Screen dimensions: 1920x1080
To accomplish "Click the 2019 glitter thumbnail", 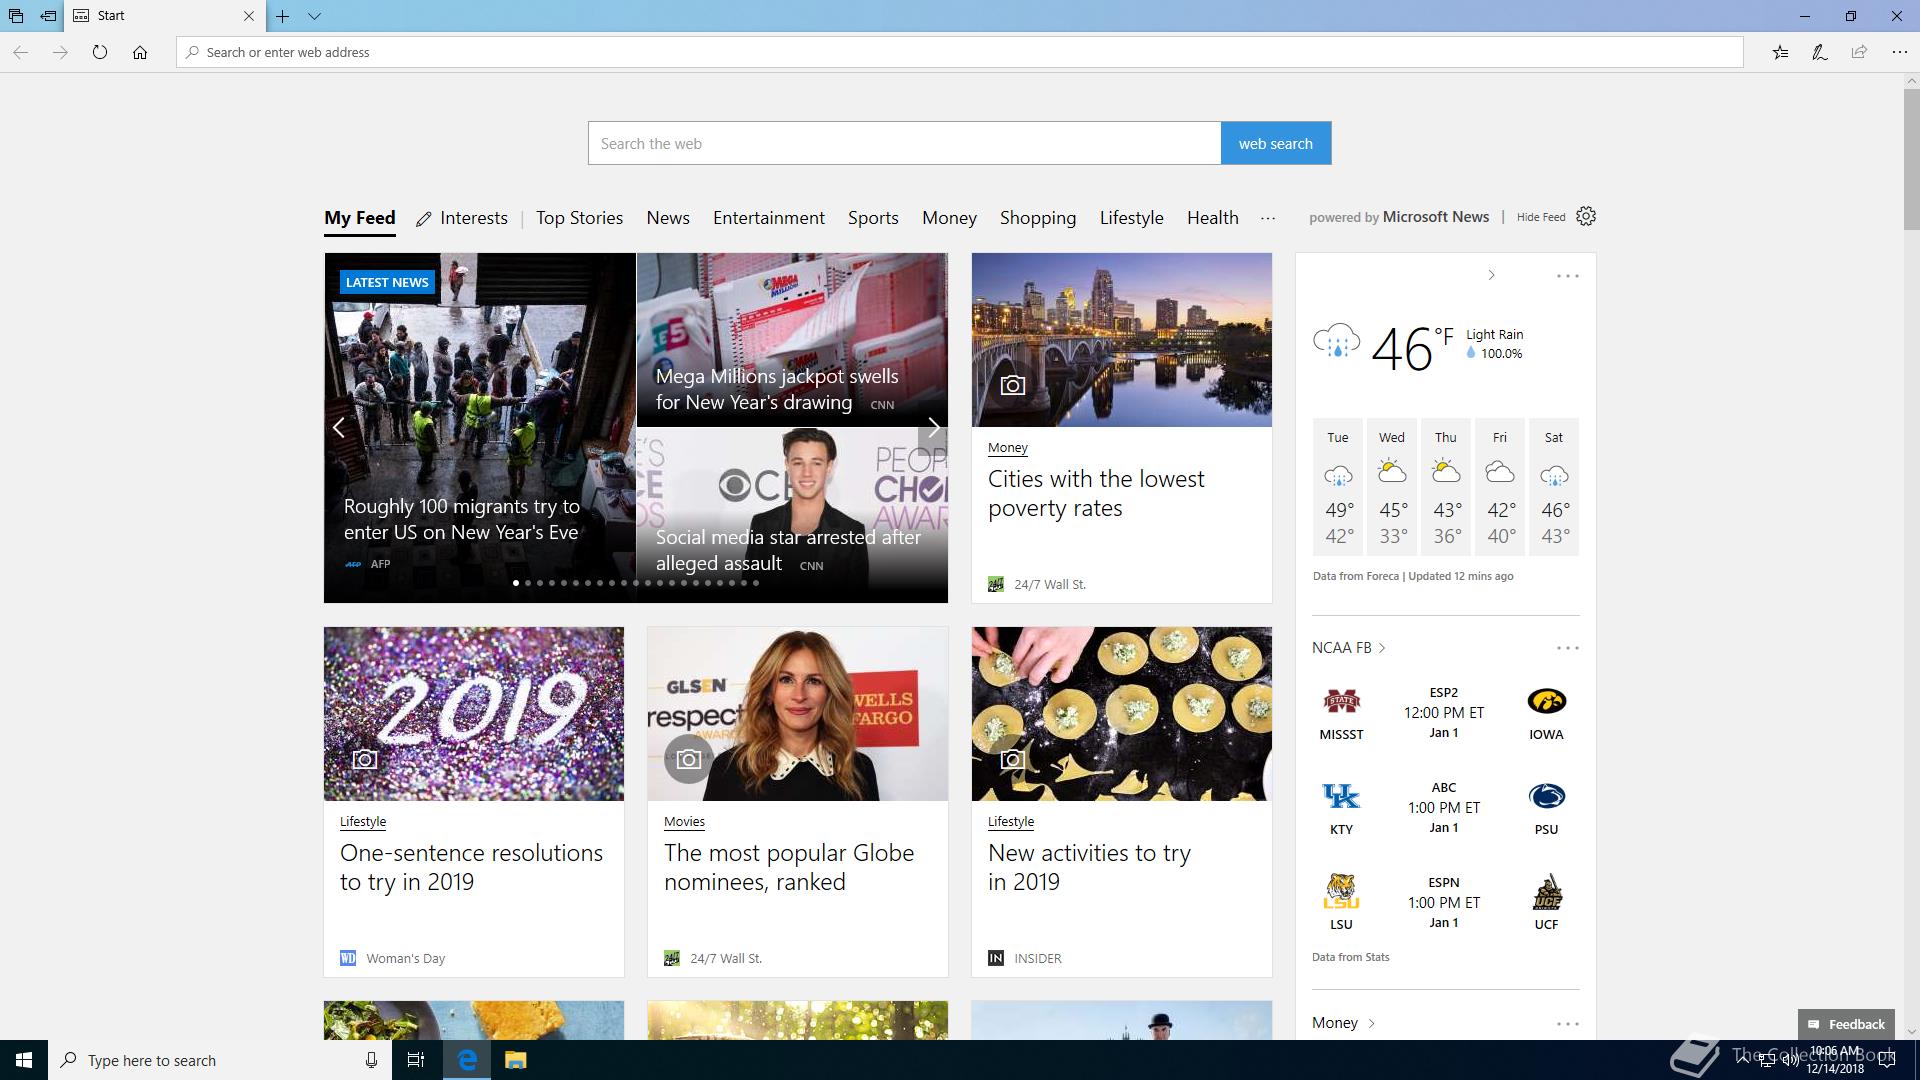I will (474, 714).
